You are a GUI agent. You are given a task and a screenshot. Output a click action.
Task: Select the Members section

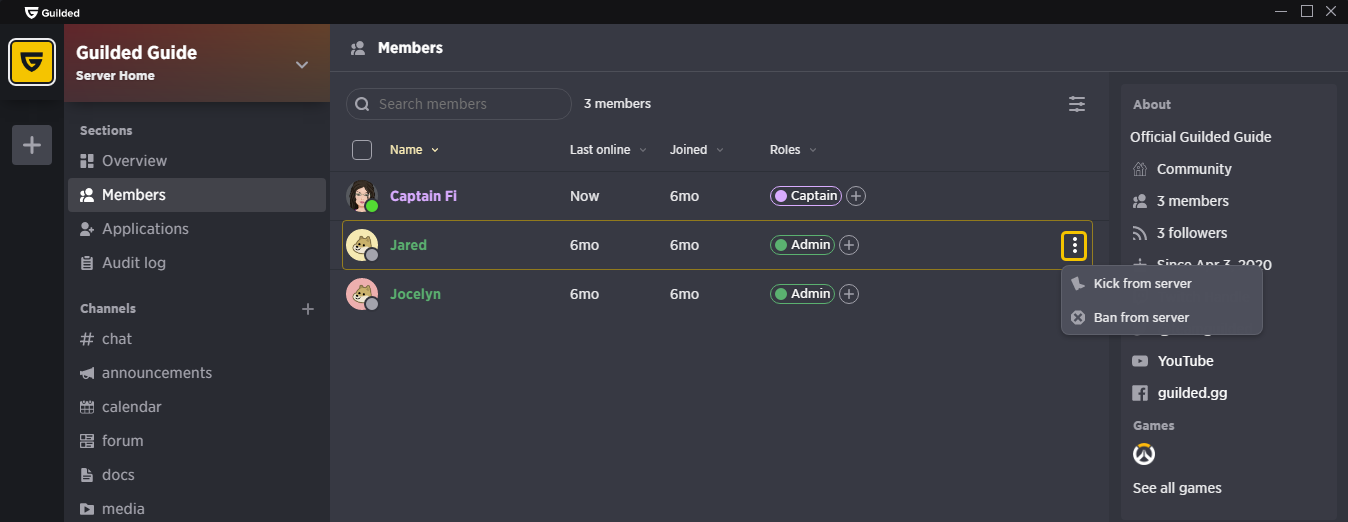coord(197,195)
